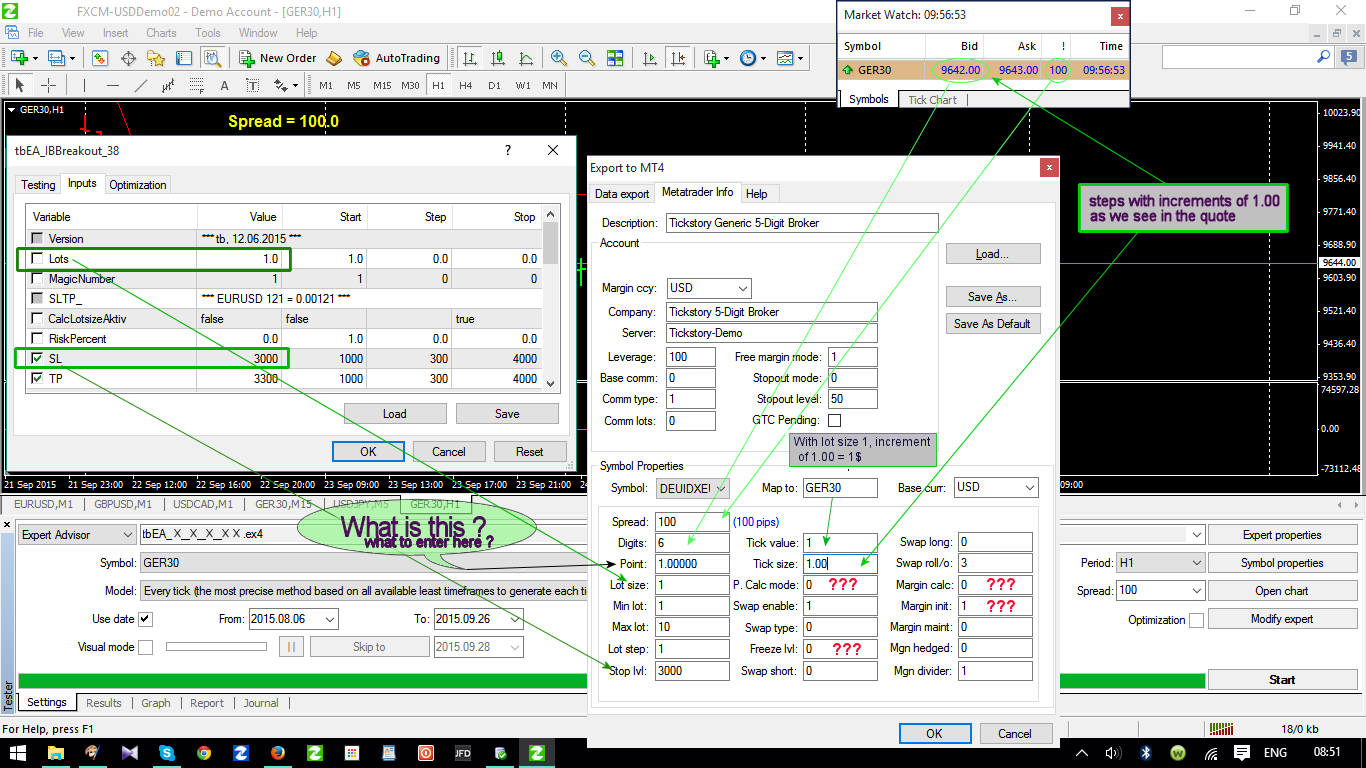This screenshot has height=768, width=1366.
Task: Select the vertical line drawing tool
Action: (x=84, y=85)
